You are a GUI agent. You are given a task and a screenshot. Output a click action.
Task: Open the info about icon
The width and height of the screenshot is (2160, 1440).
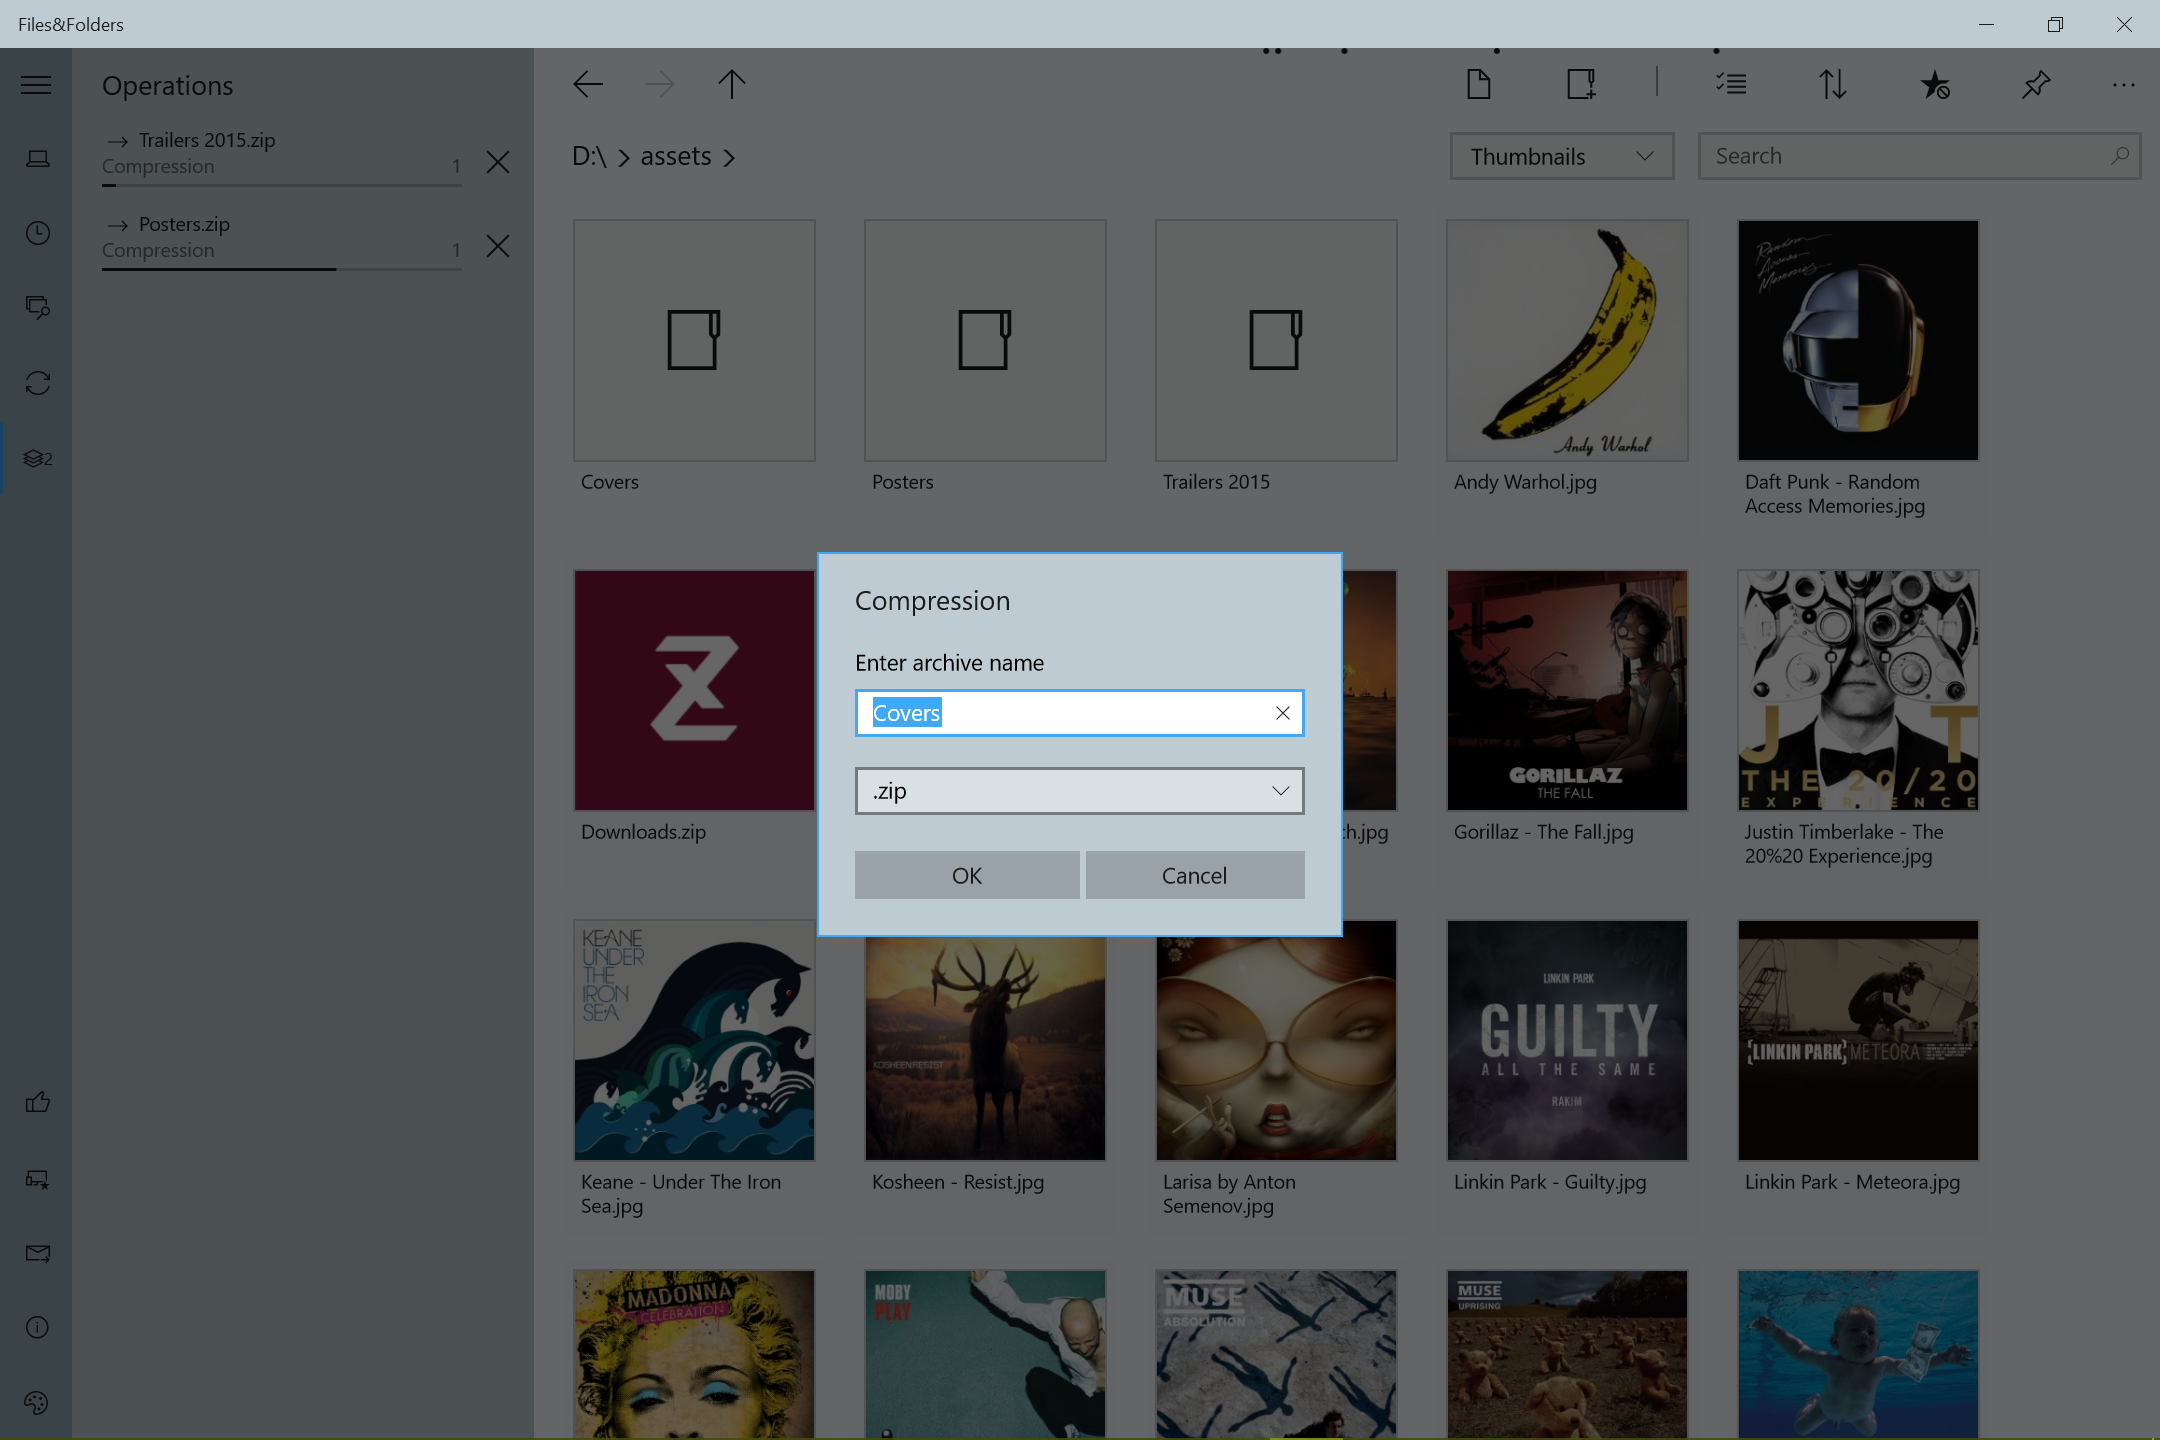click(x=37, y=1327)
